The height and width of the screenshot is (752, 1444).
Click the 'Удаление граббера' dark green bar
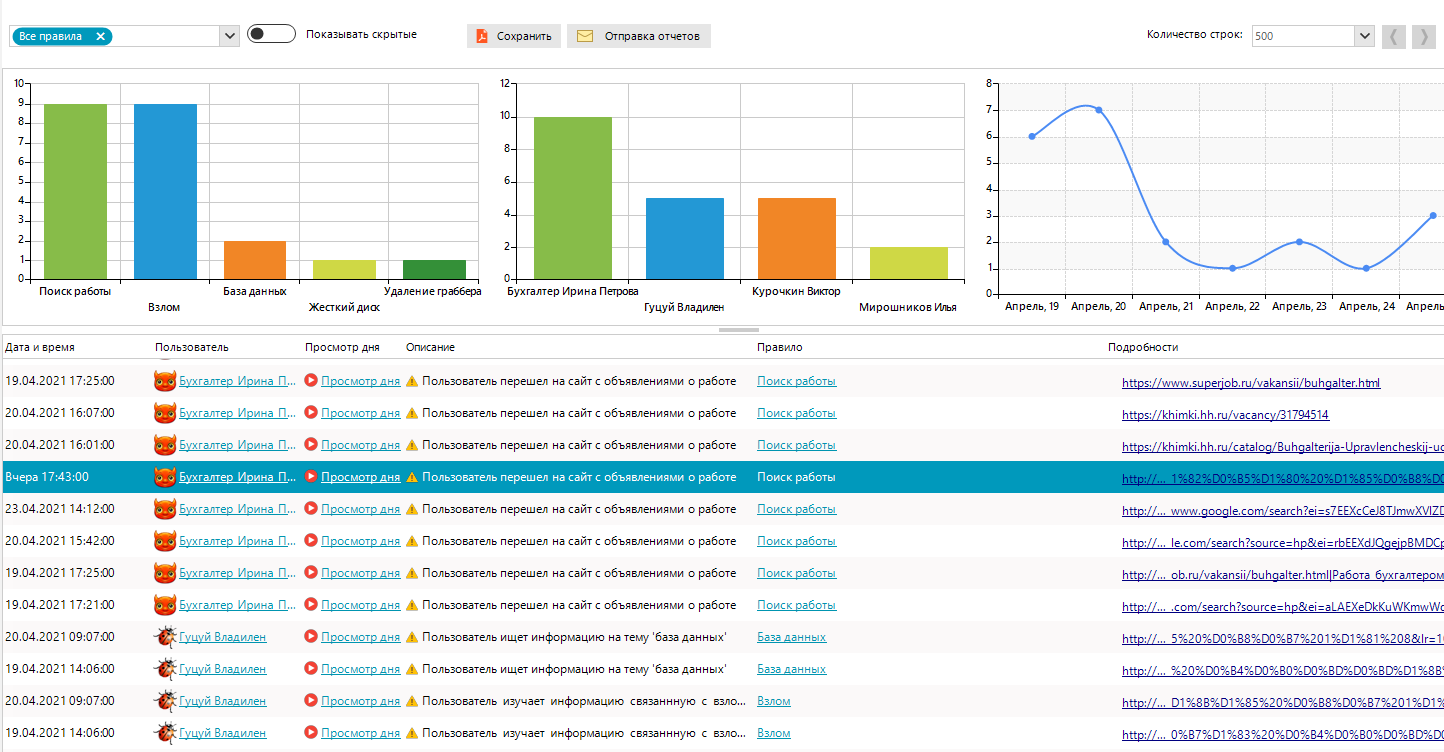click(435, 270)
